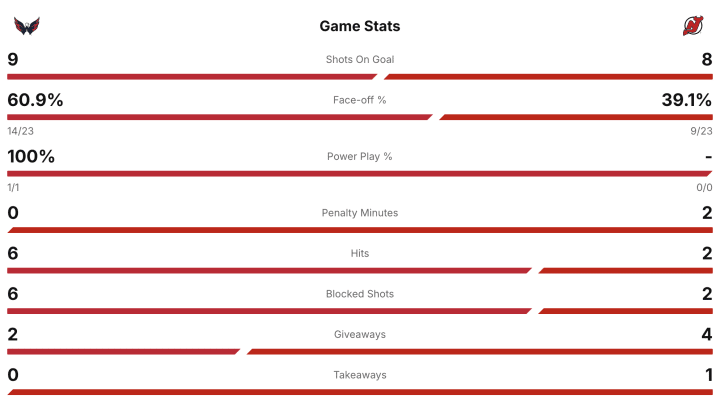Click the Giveaways stat label
This screenshot has width=720, height=403.
tap(360, 334)
